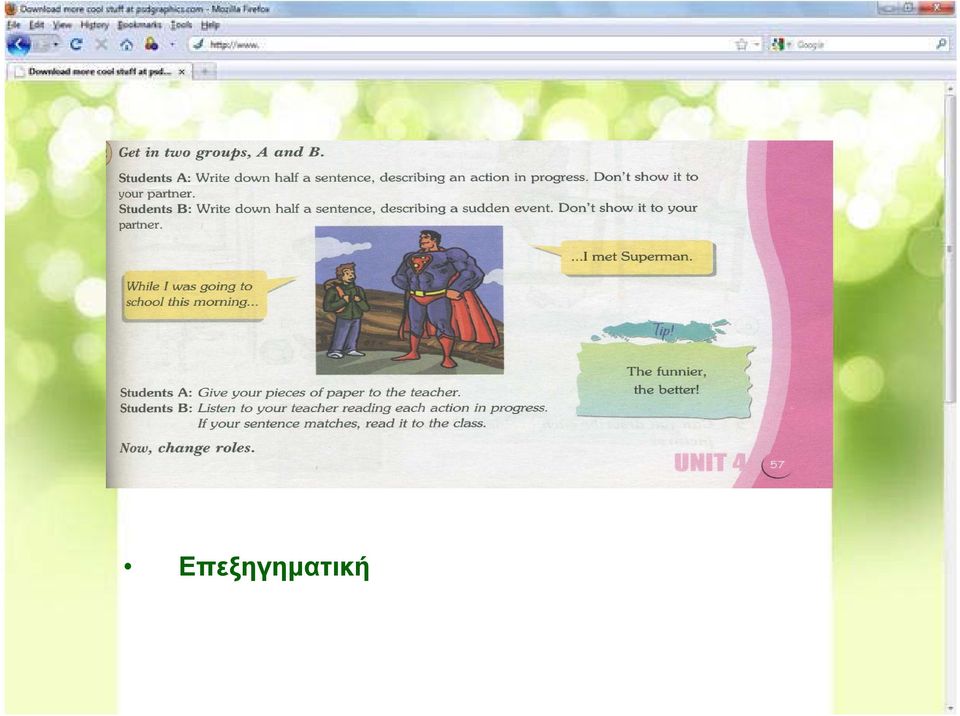The image size is (960, 716).
Task: Reload the page with the refresh icon
Action: pyautogui.click(x=76, y=44)
